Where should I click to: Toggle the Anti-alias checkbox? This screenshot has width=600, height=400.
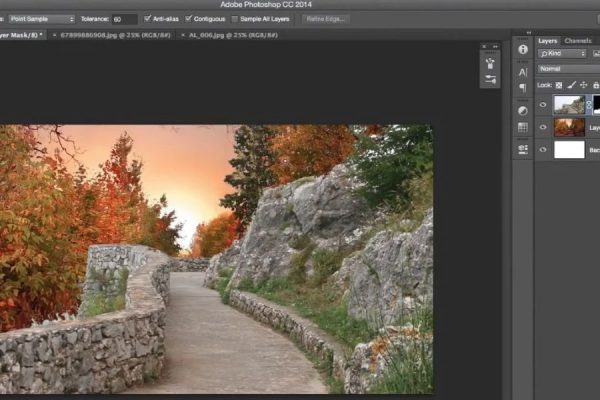click(x=149, y=19)
